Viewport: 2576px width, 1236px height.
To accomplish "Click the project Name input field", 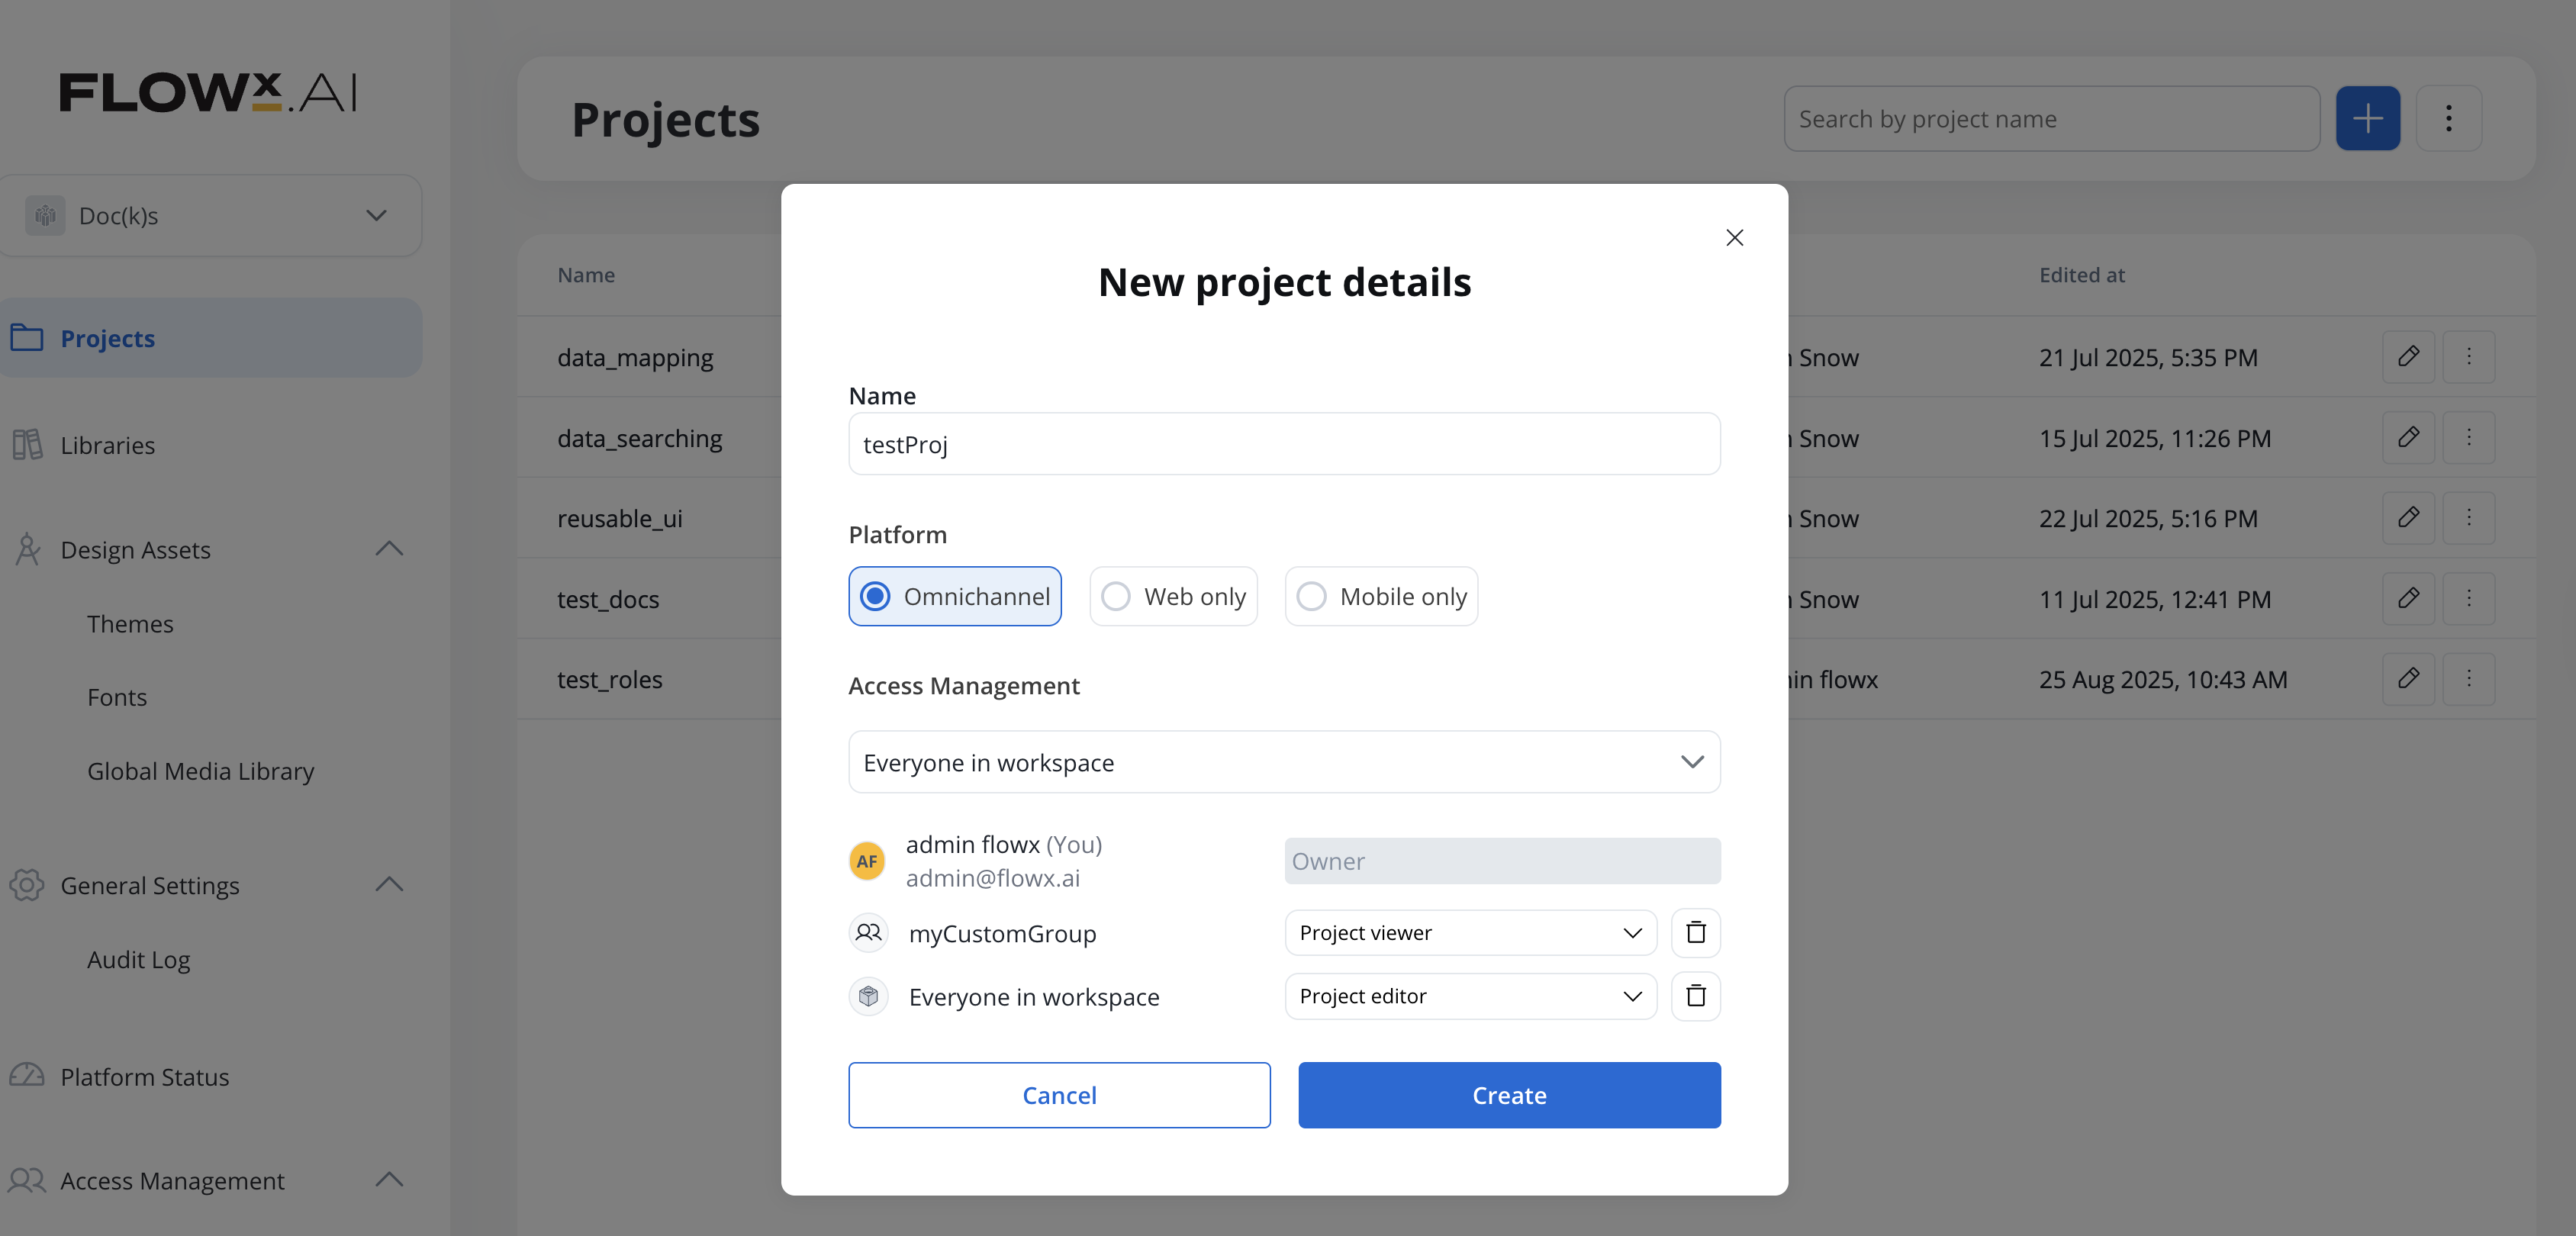I will click(x=1283, y=445).
